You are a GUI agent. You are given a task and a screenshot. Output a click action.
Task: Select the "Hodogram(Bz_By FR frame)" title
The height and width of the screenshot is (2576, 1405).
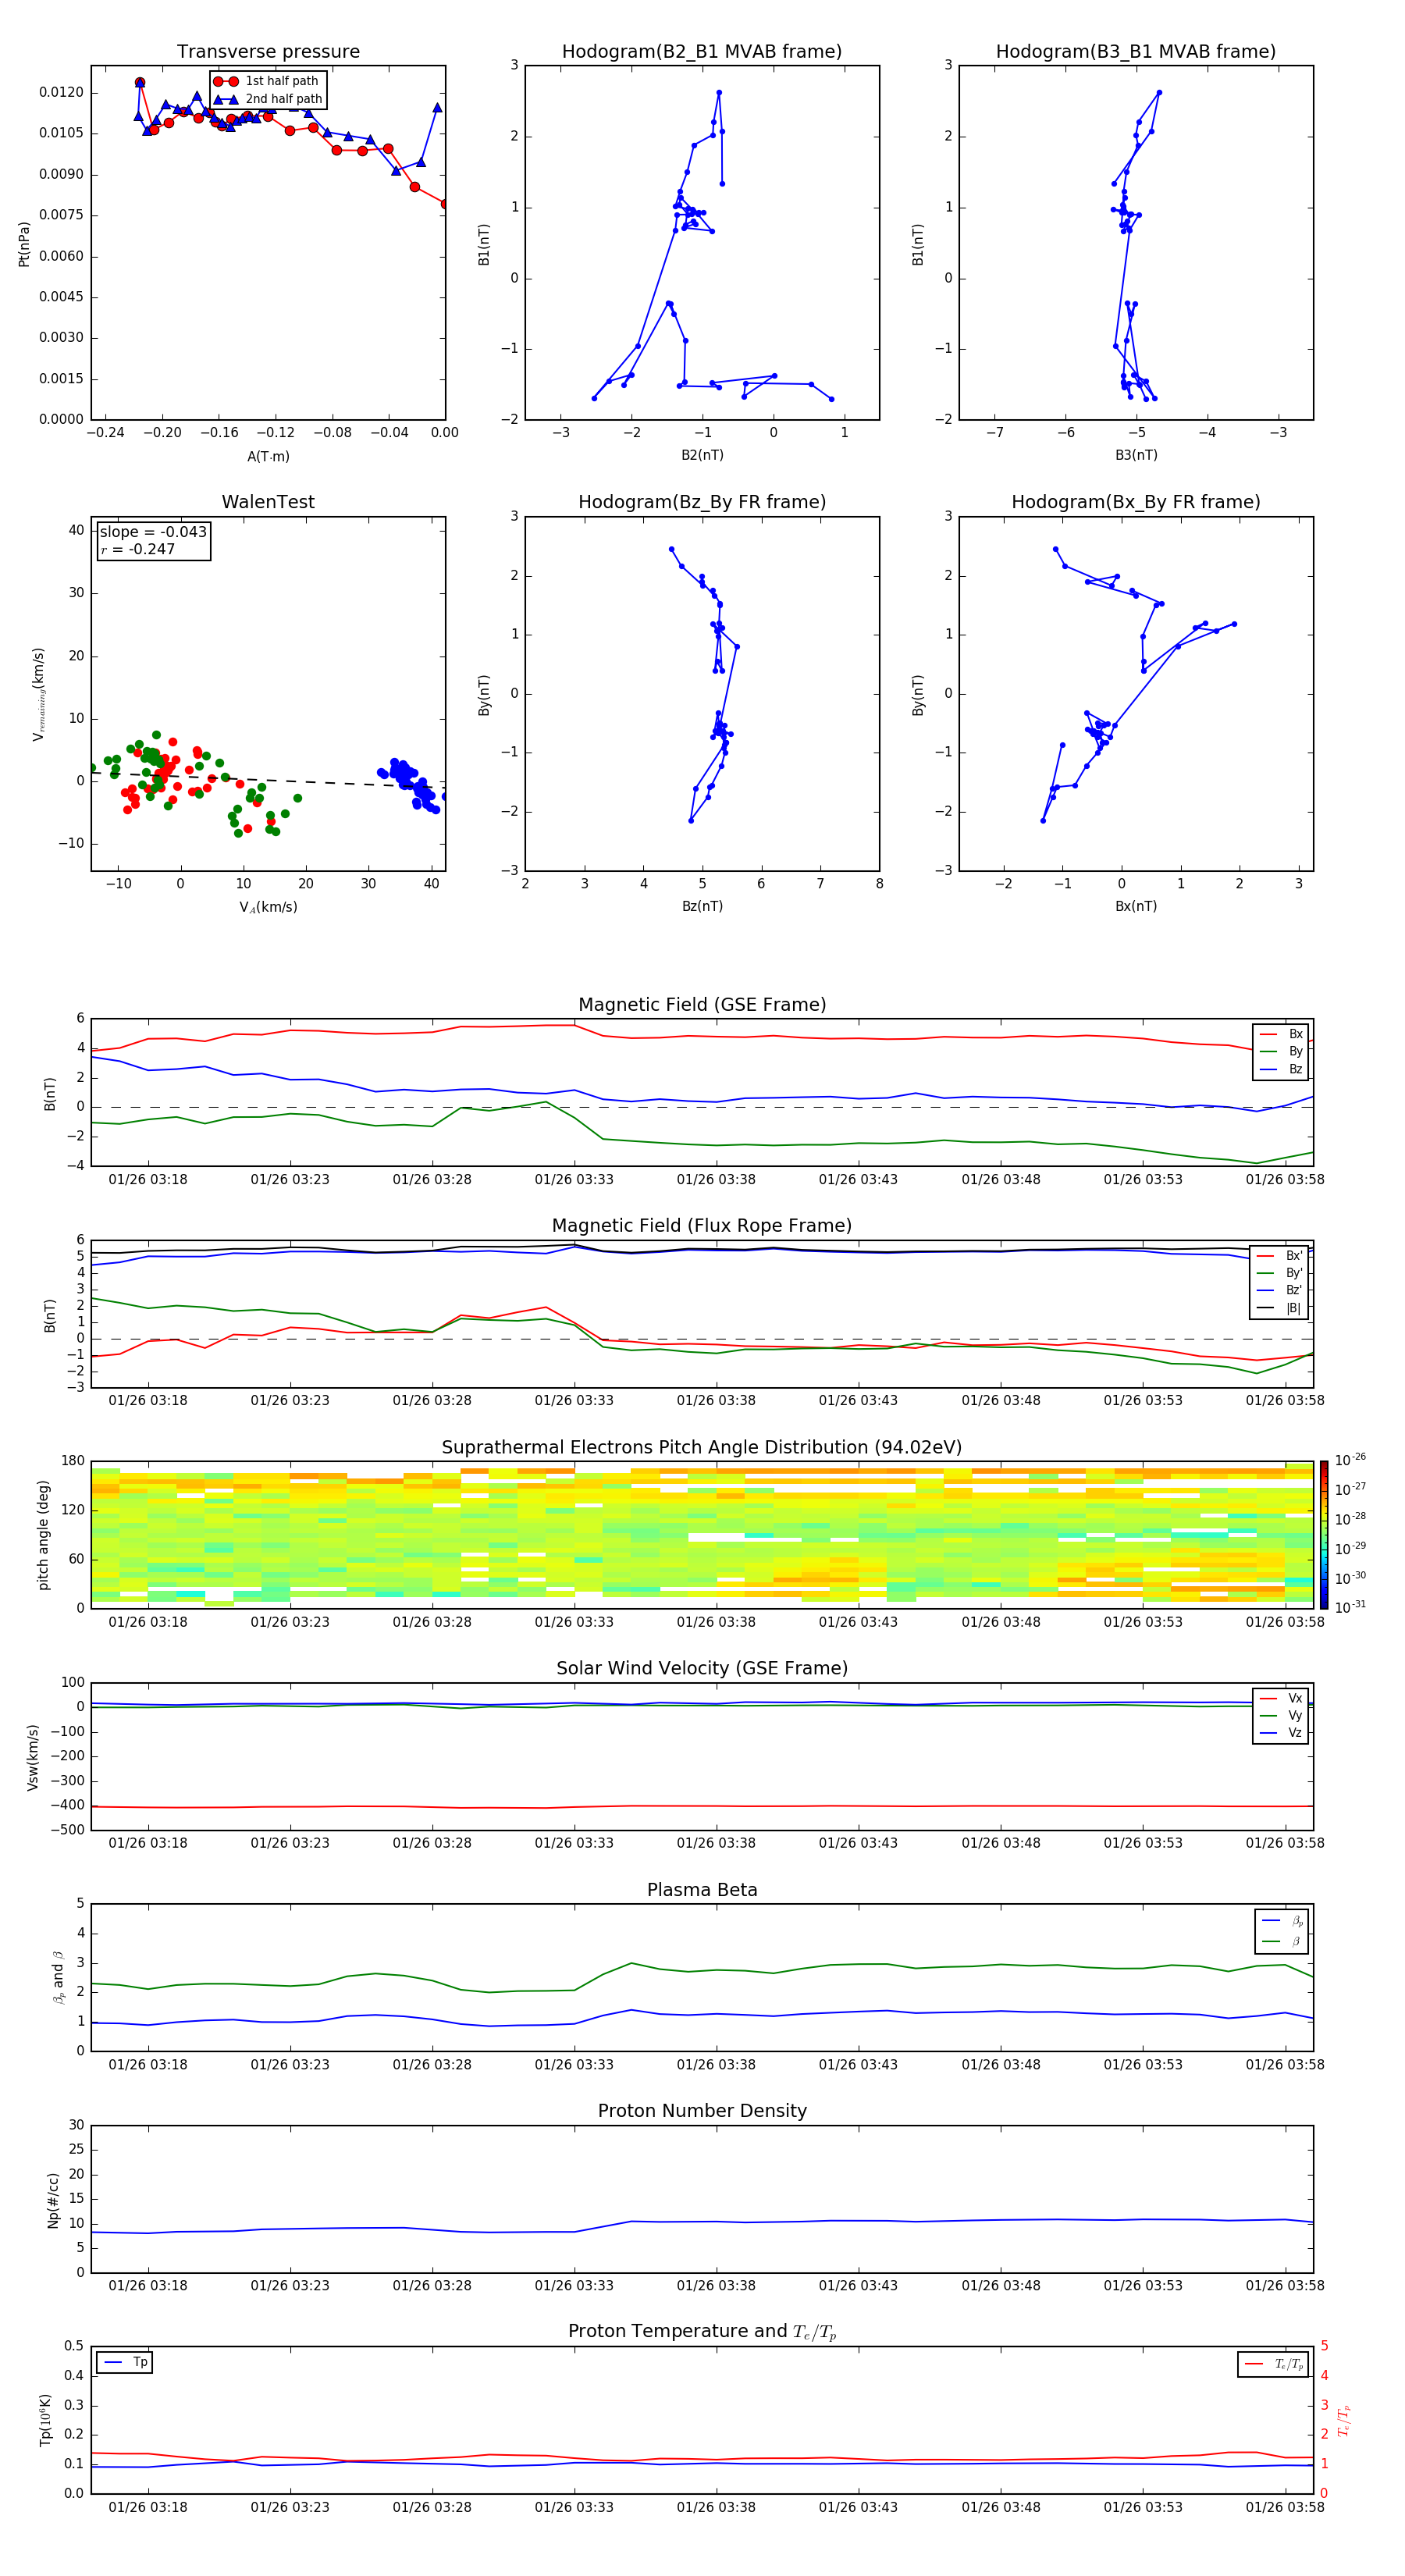[702, 502]
